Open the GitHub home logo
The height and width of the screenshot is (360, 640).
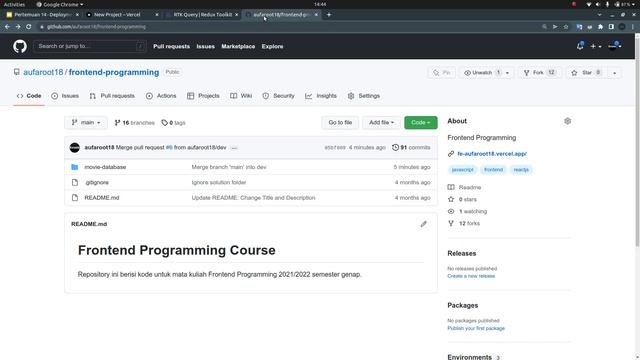(x=20, y=47)
